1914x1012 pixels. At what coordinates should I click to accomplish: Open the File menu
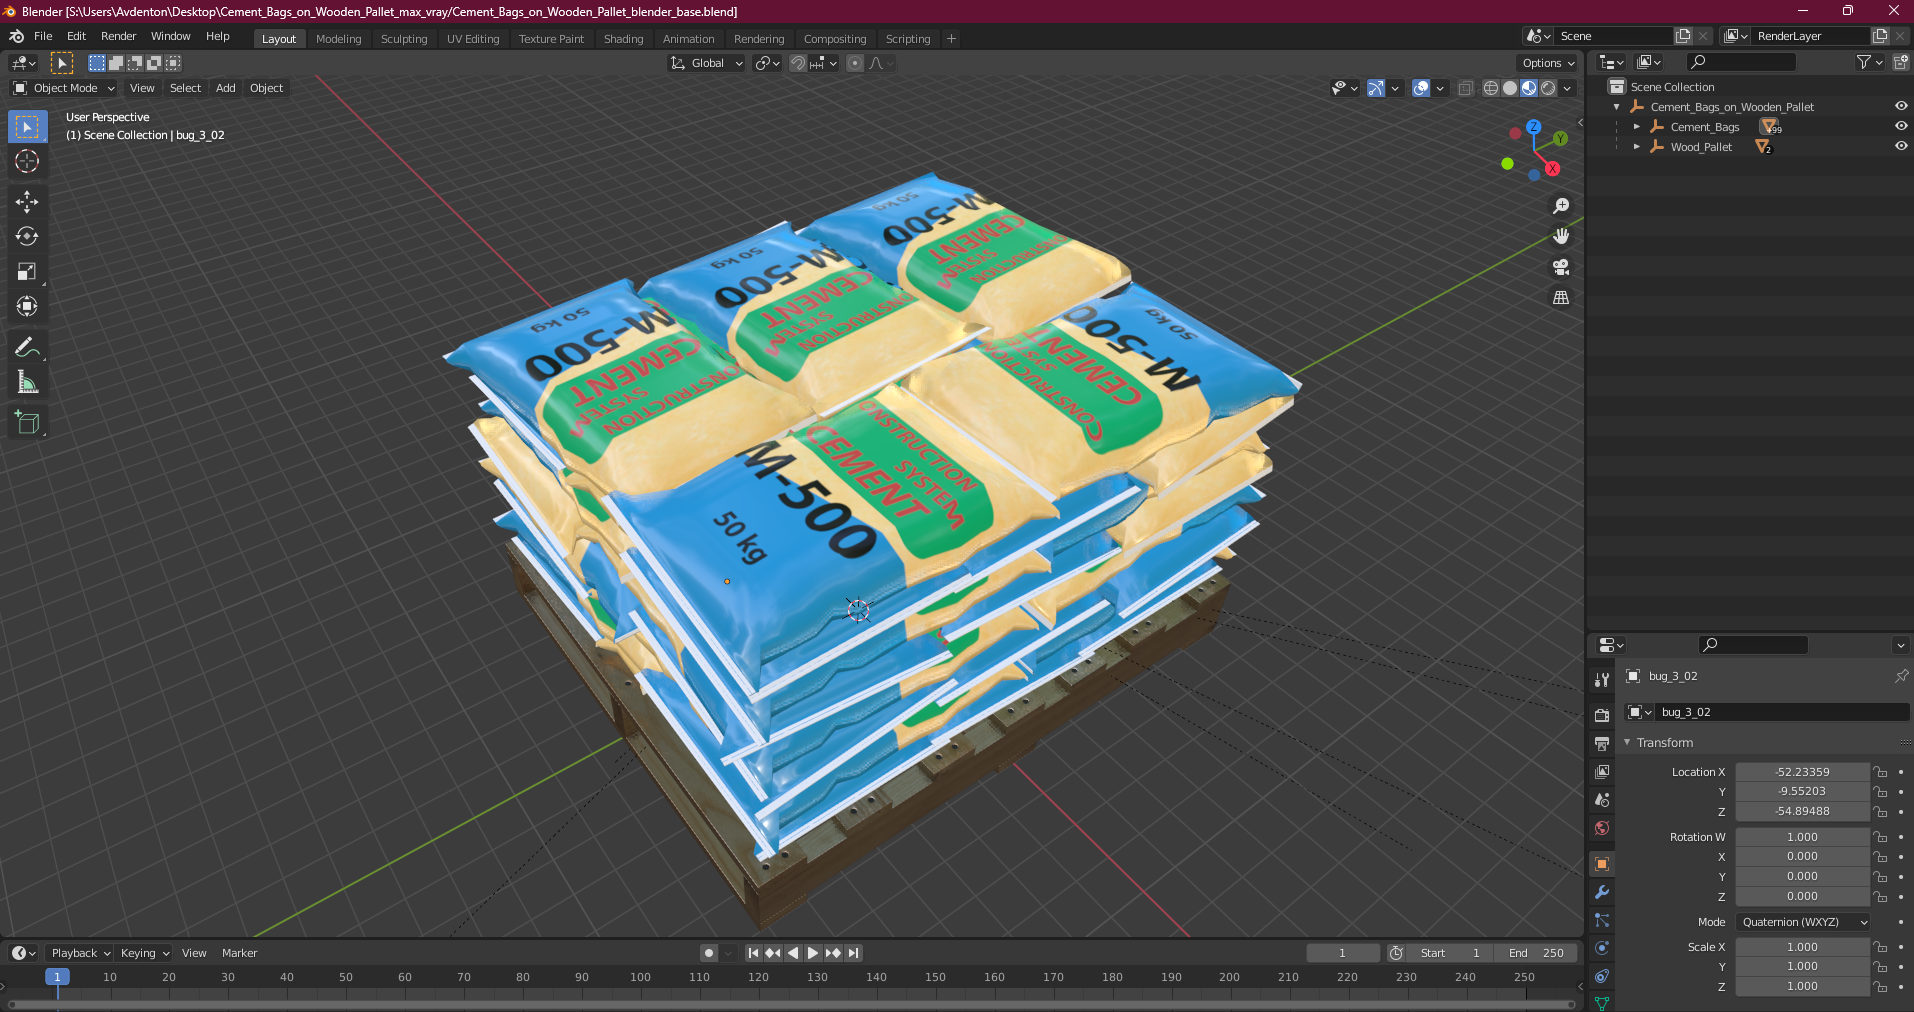pyautogui.click(x=43, y=36)
